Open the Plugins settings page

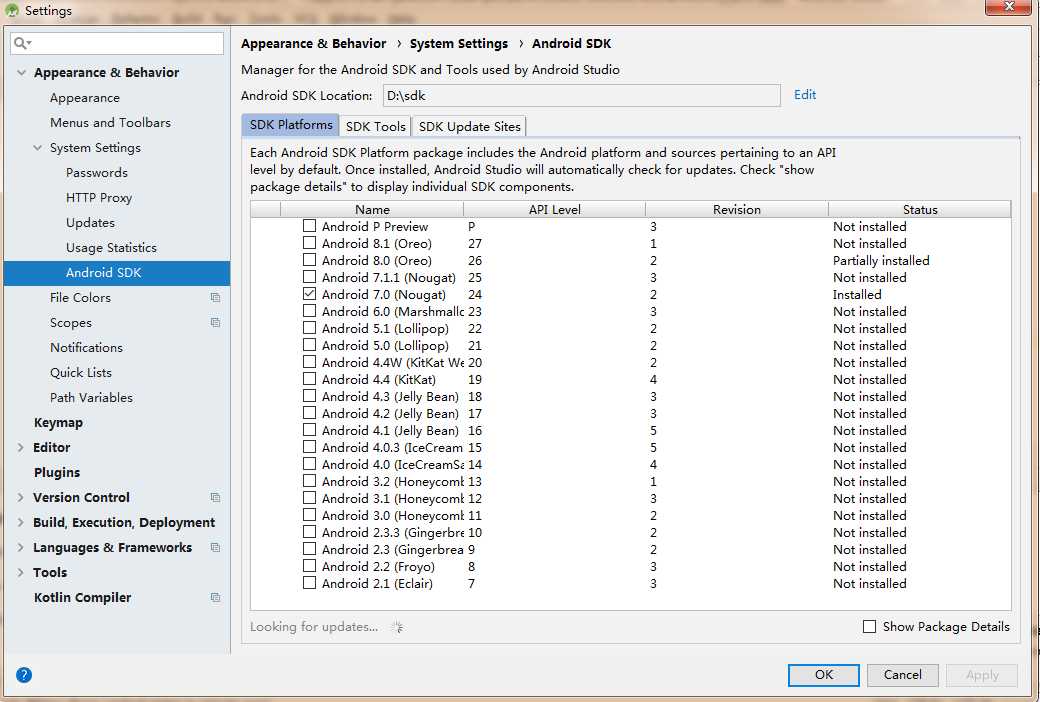click(x=57, y=472)
